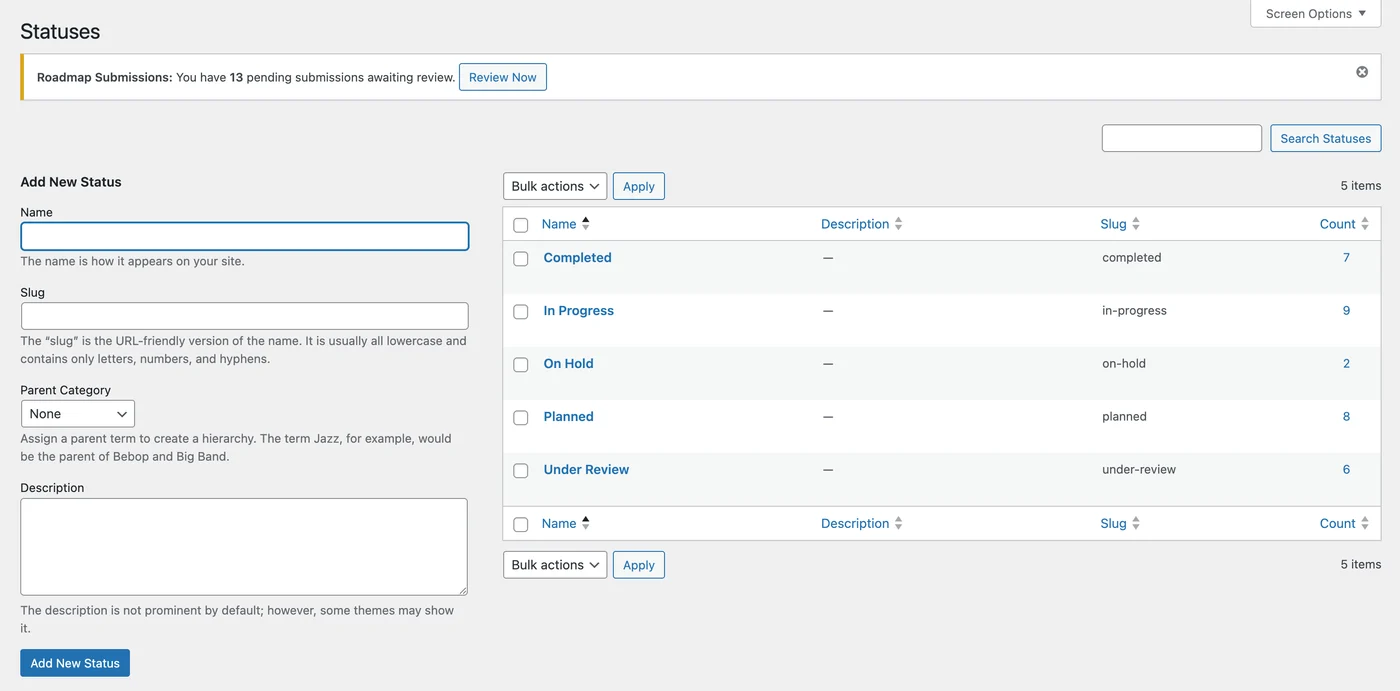This screenshot has width=1400, height=691.
Task: Click sort arrows beside top Name header
Action: click(x=586, y=224)
